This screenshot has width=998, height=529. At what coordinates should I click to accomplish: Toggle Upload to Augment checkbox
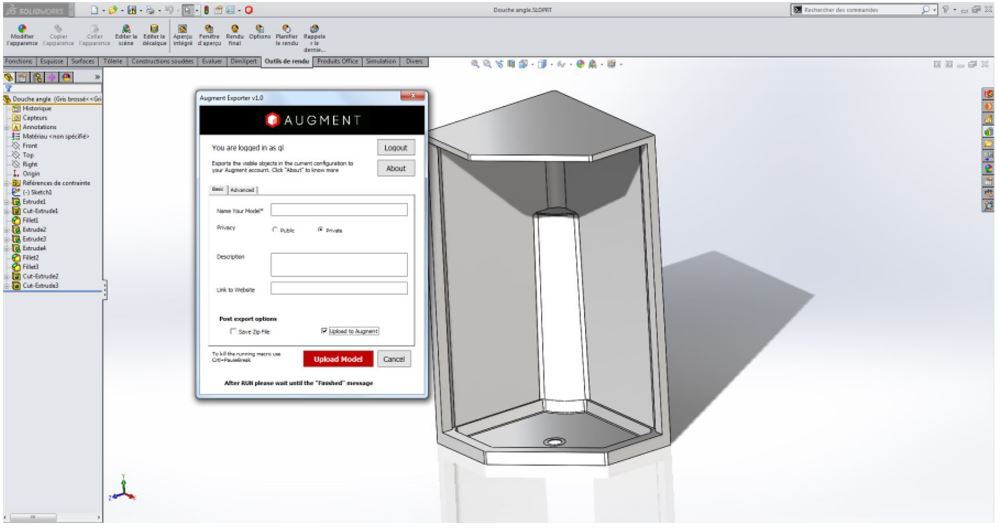coord(324,331)
